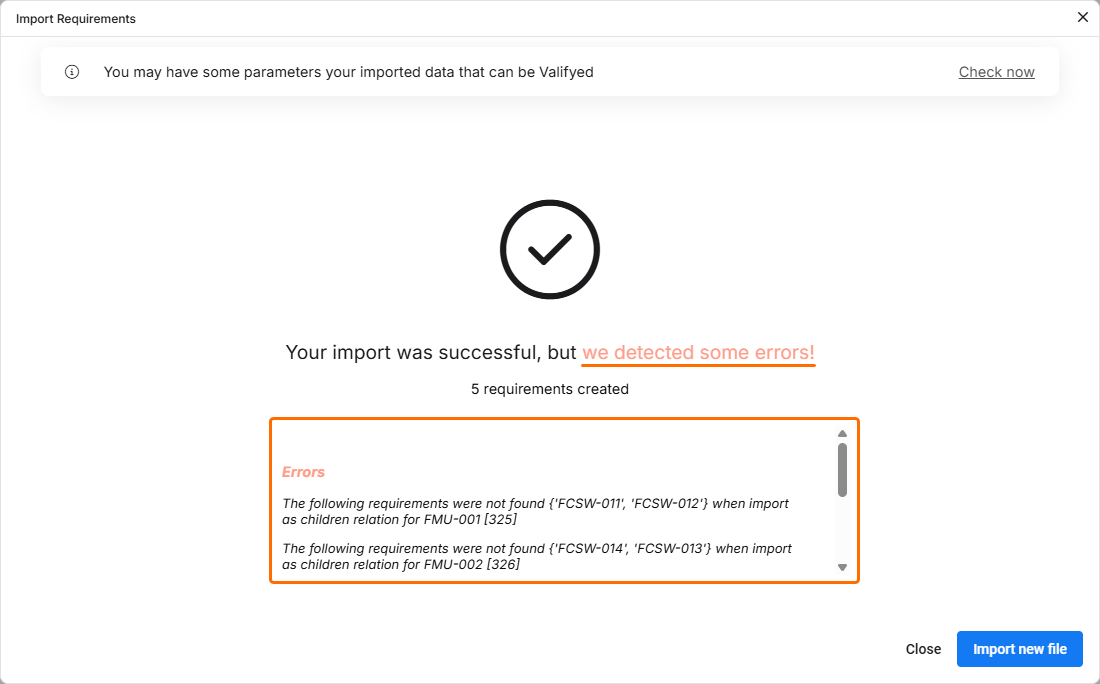Select the FMU-002 [326] error message
This screenshot has height=684, width=1100.
click(x=536, y=556)
